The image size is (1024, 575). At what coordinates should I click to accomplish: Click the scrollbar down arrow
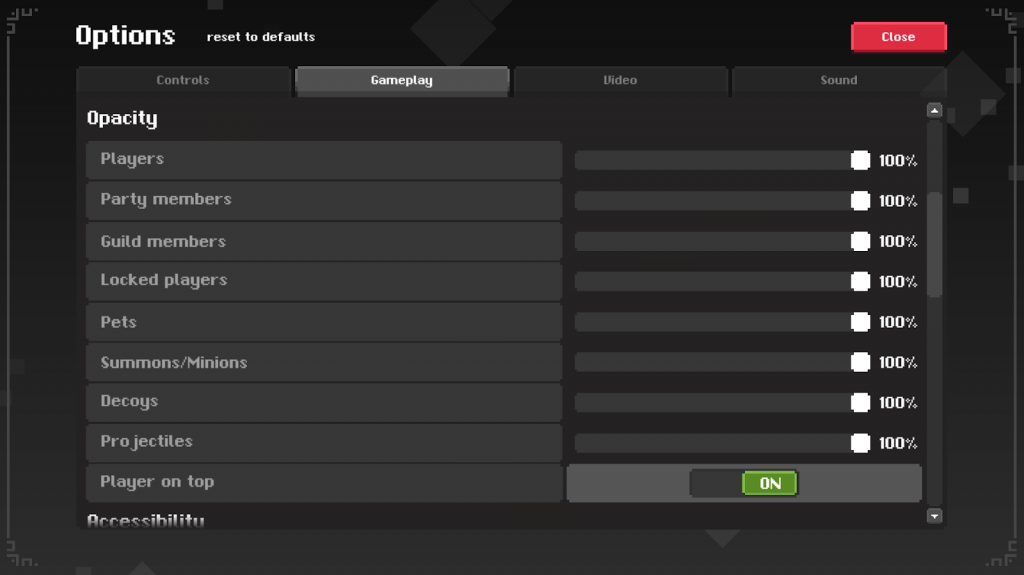pos(935,516)
